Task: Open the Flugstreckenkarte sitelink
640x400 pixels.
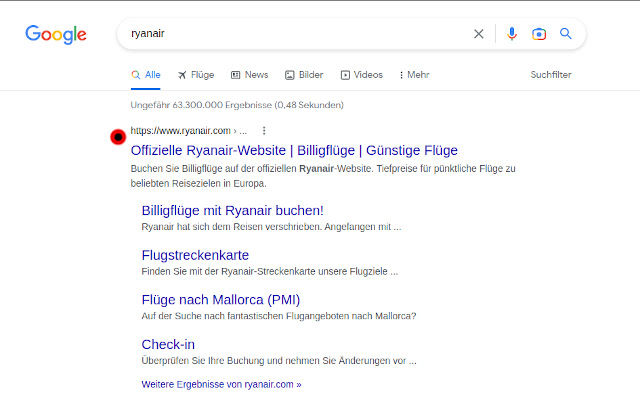Action: coord(195,255)
